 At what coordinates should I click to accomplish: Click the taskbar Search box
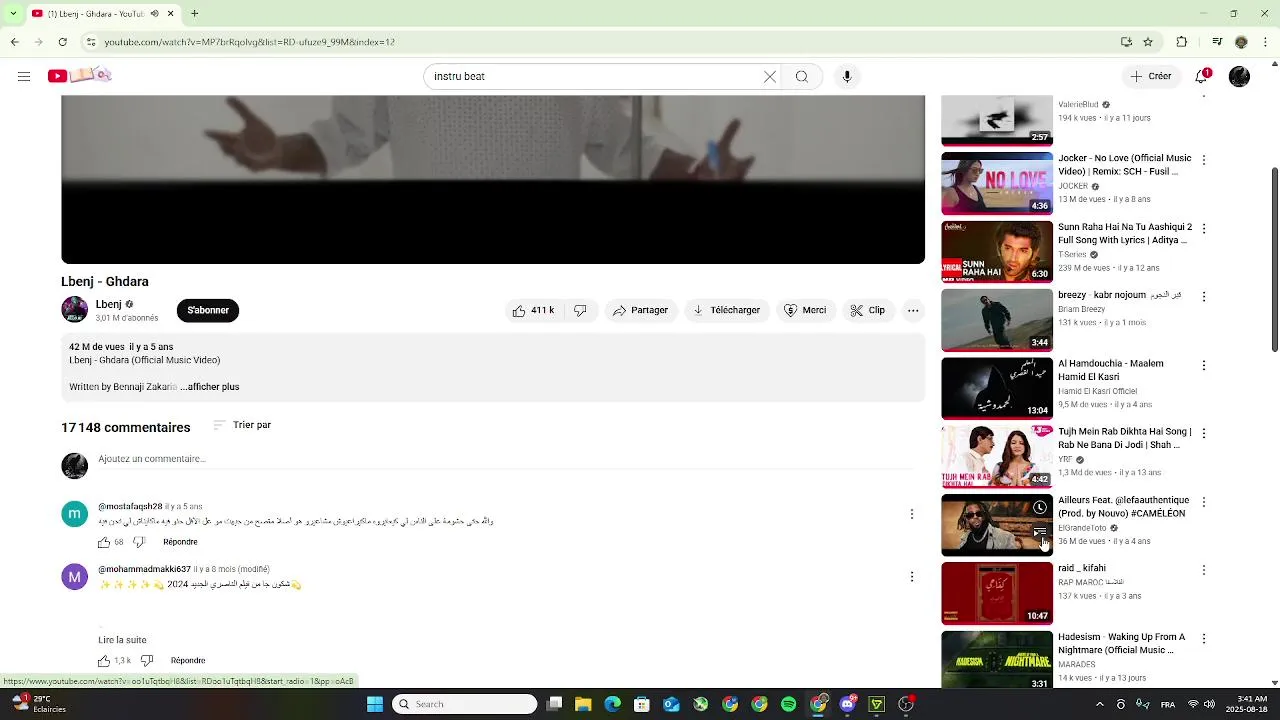pyautogui.click(x=465, y=704)
